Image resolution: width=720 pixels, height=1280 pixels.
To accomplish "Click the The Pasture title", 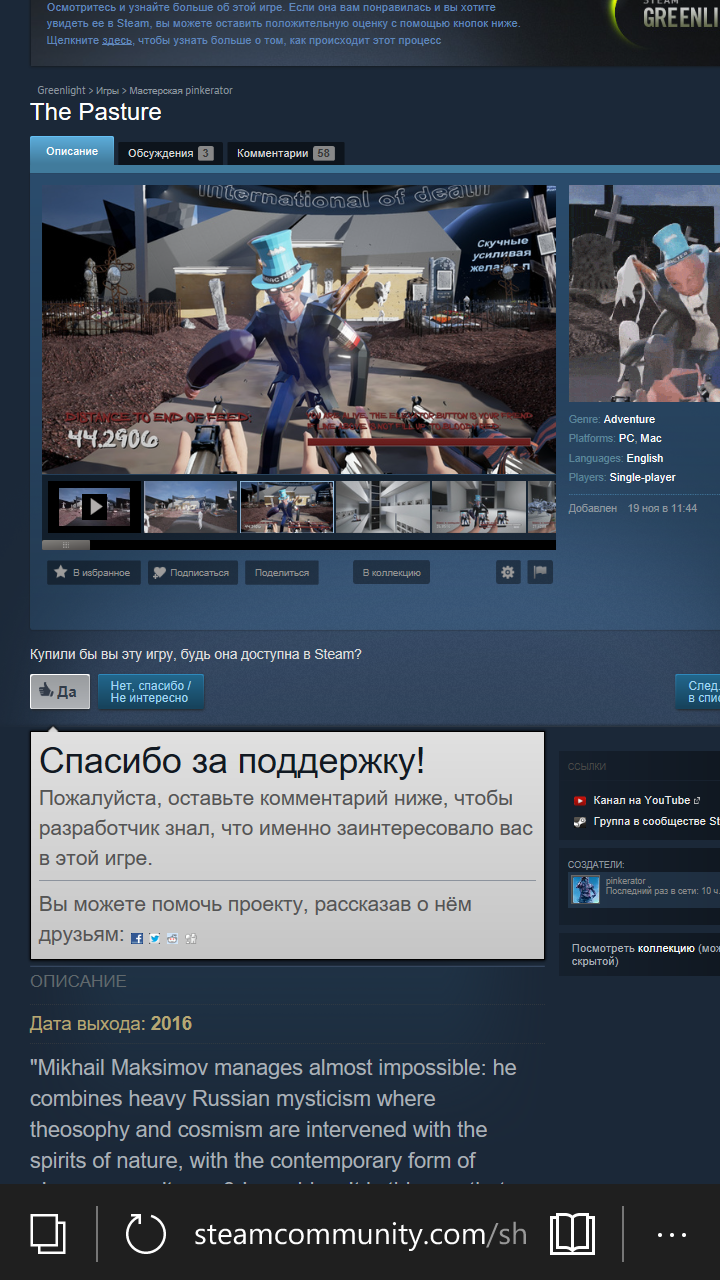I will pyautogui.click(x=96, y=112).
